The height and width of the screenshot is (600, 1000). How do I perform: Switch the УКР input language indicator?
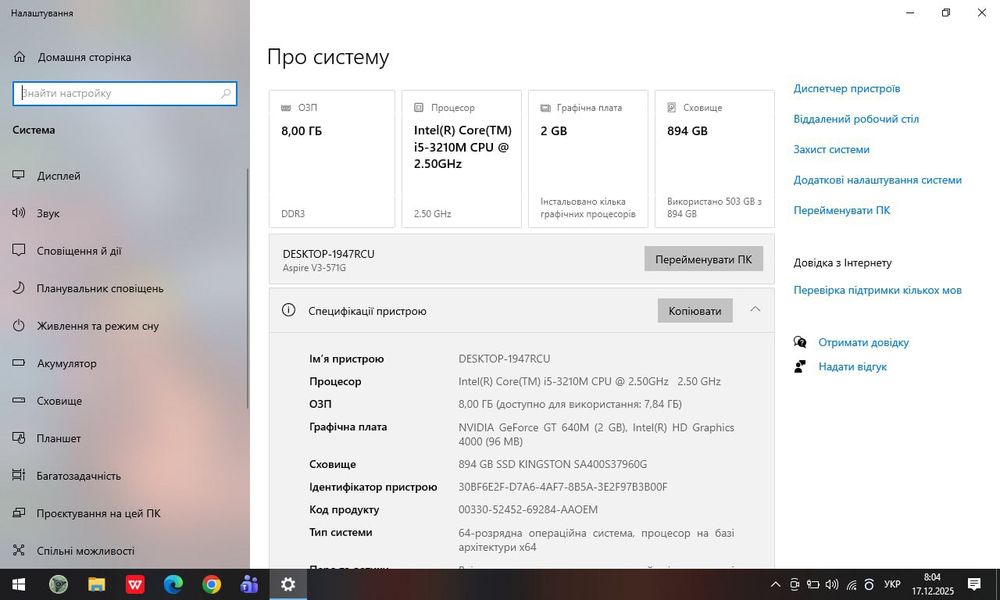coord(892,584)
